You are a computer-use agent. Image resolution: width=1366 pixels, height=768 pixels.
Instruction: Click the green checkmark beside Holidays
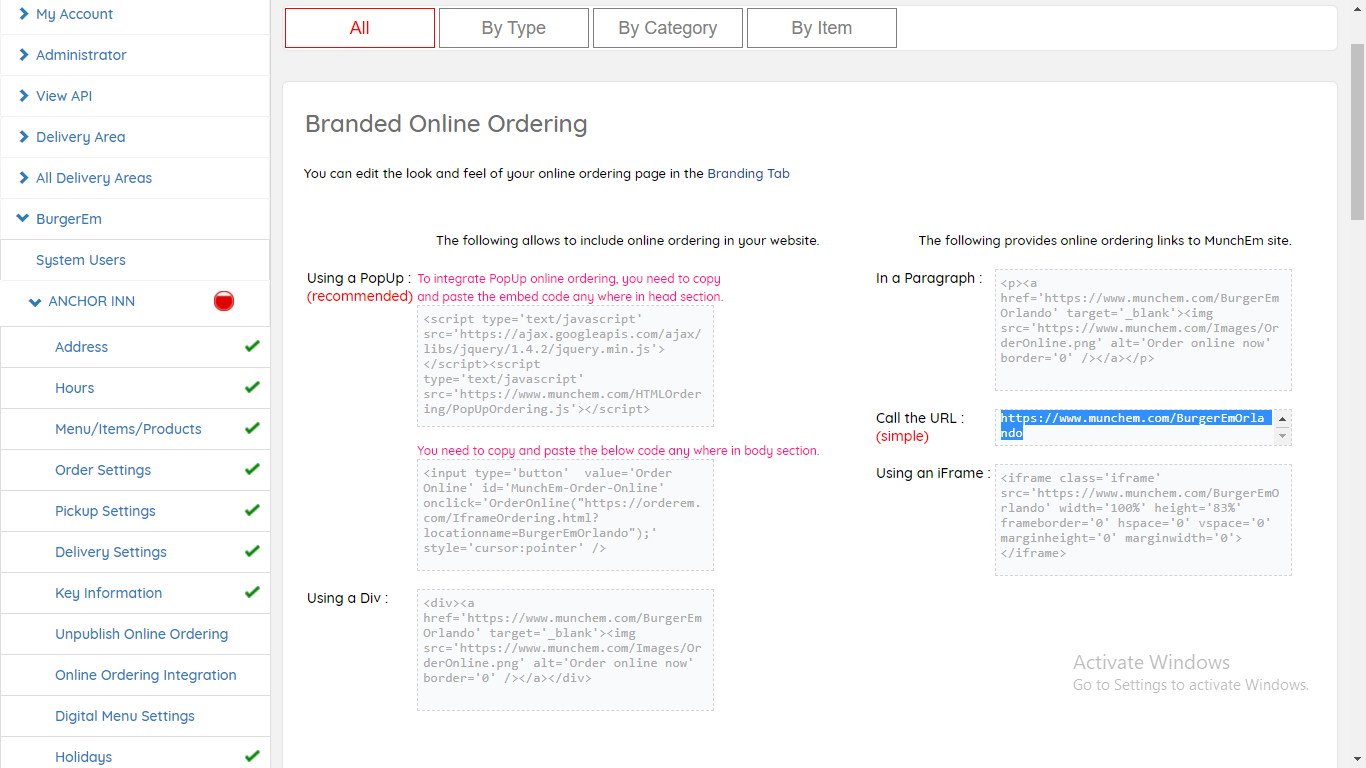[x=252, y=756]
